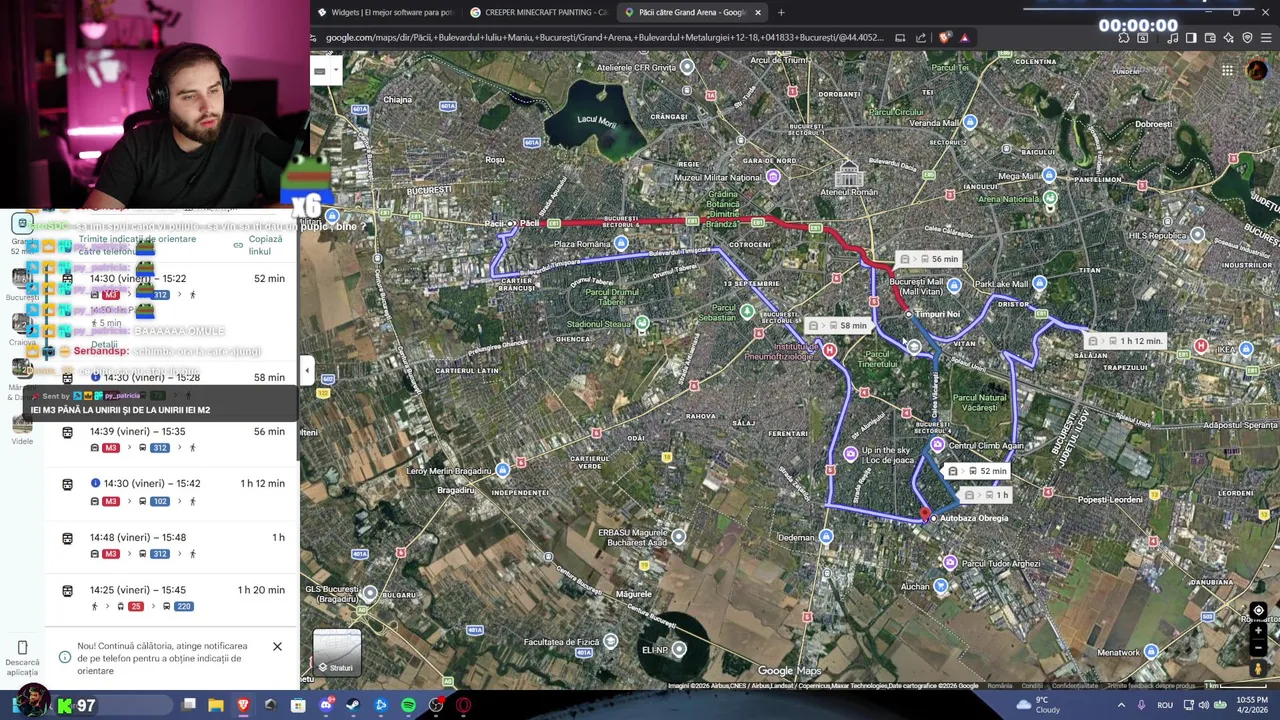Click the 1 h route label on map
This screenshot has width=1280, height=720.
point(988,495)
